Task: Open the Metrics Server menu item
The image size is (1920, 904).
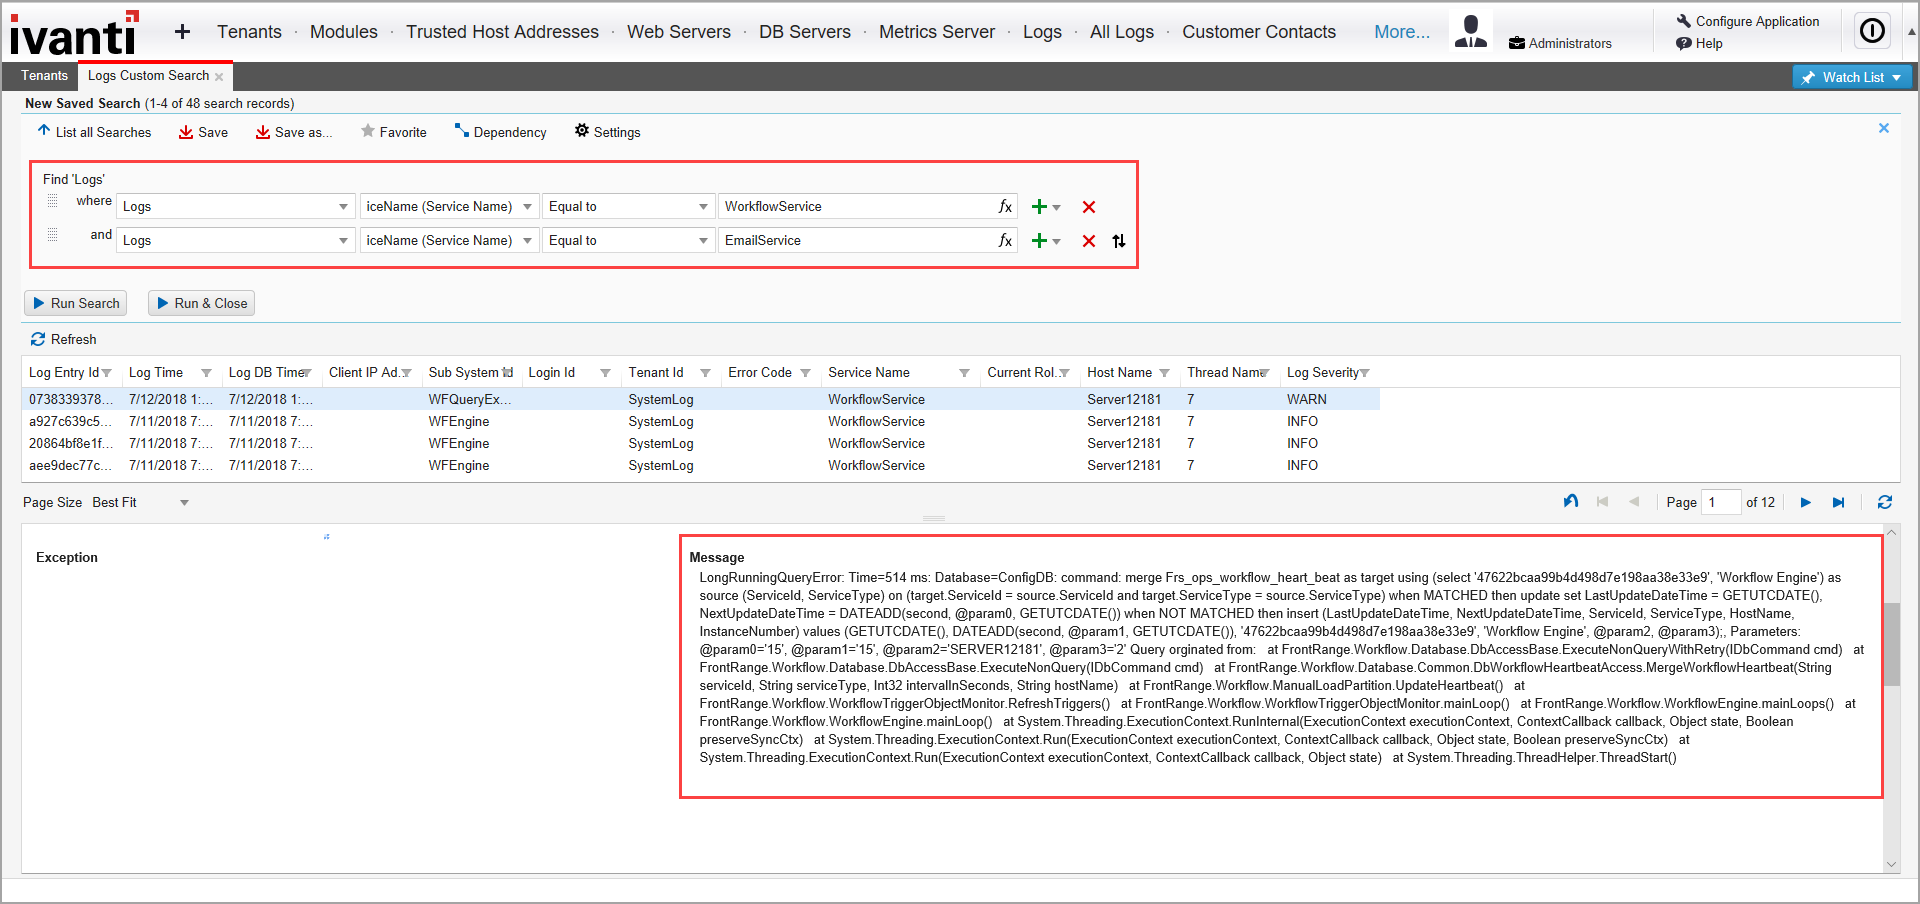Action: 937,32
